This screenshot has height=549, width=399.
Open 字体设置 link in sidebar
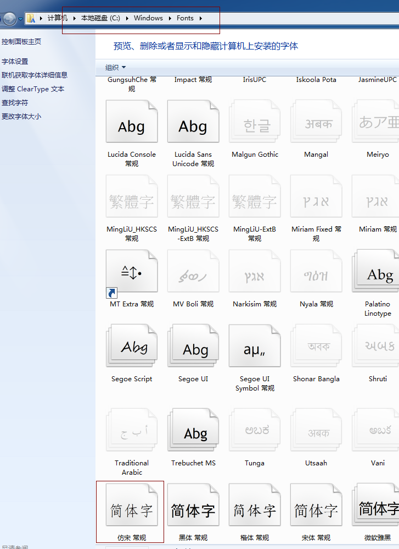15,61
